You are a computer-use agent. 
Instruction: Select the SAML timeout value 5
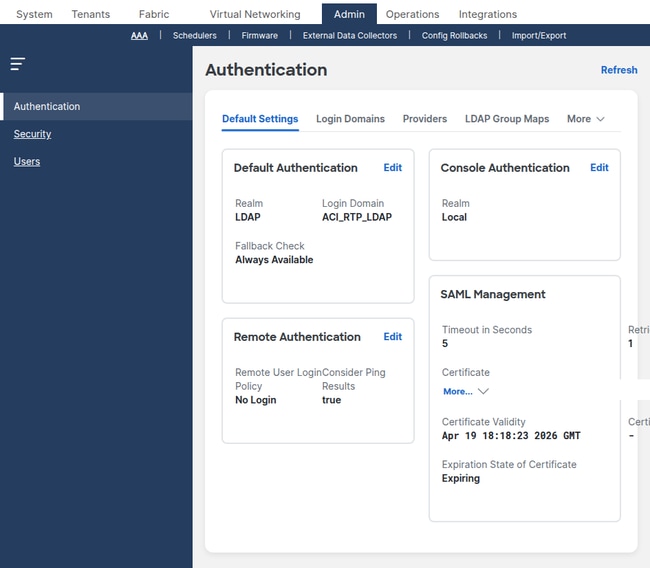pos(445,344)
